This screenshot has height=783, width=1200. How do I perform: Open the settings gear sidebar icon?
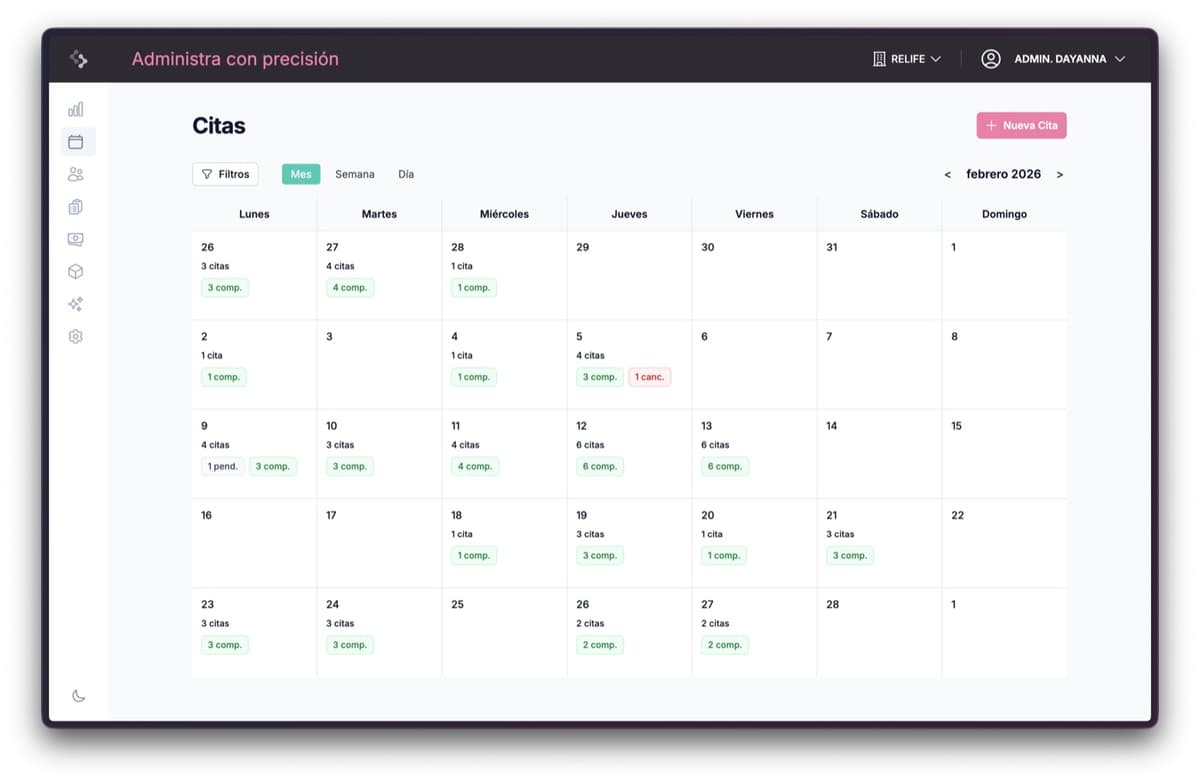click(76, 337)
